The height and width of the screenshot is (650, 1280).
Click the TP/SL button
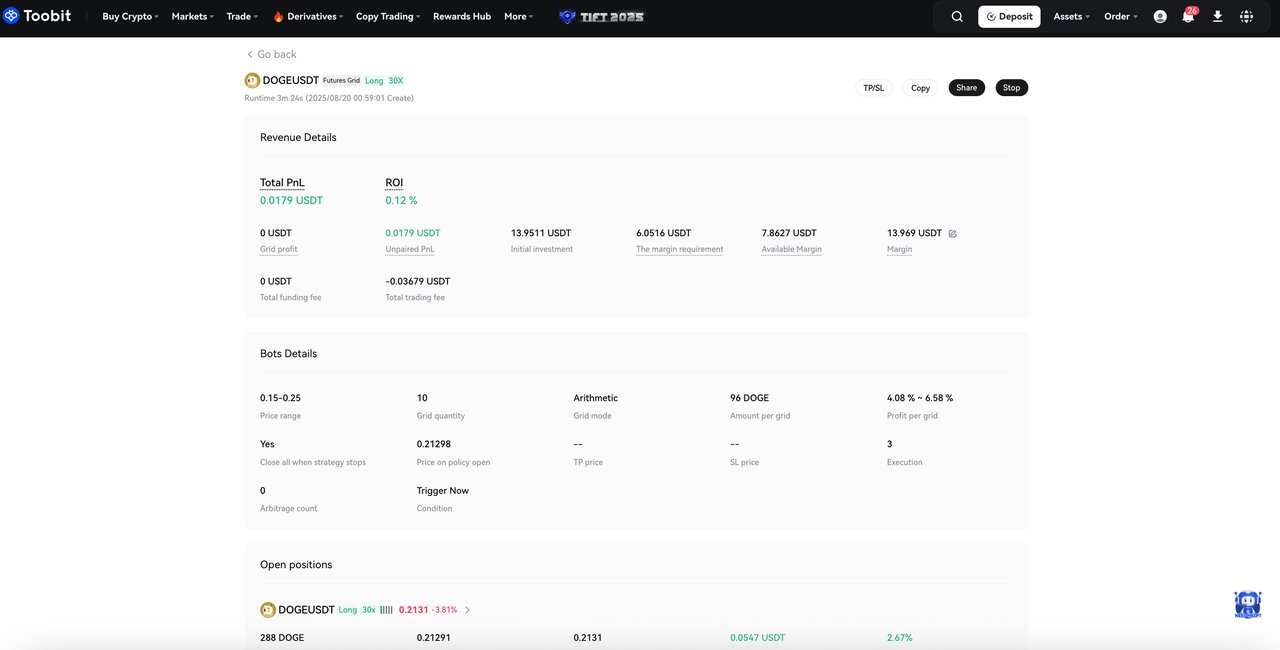pyautogui.click(x=873, y=88)
